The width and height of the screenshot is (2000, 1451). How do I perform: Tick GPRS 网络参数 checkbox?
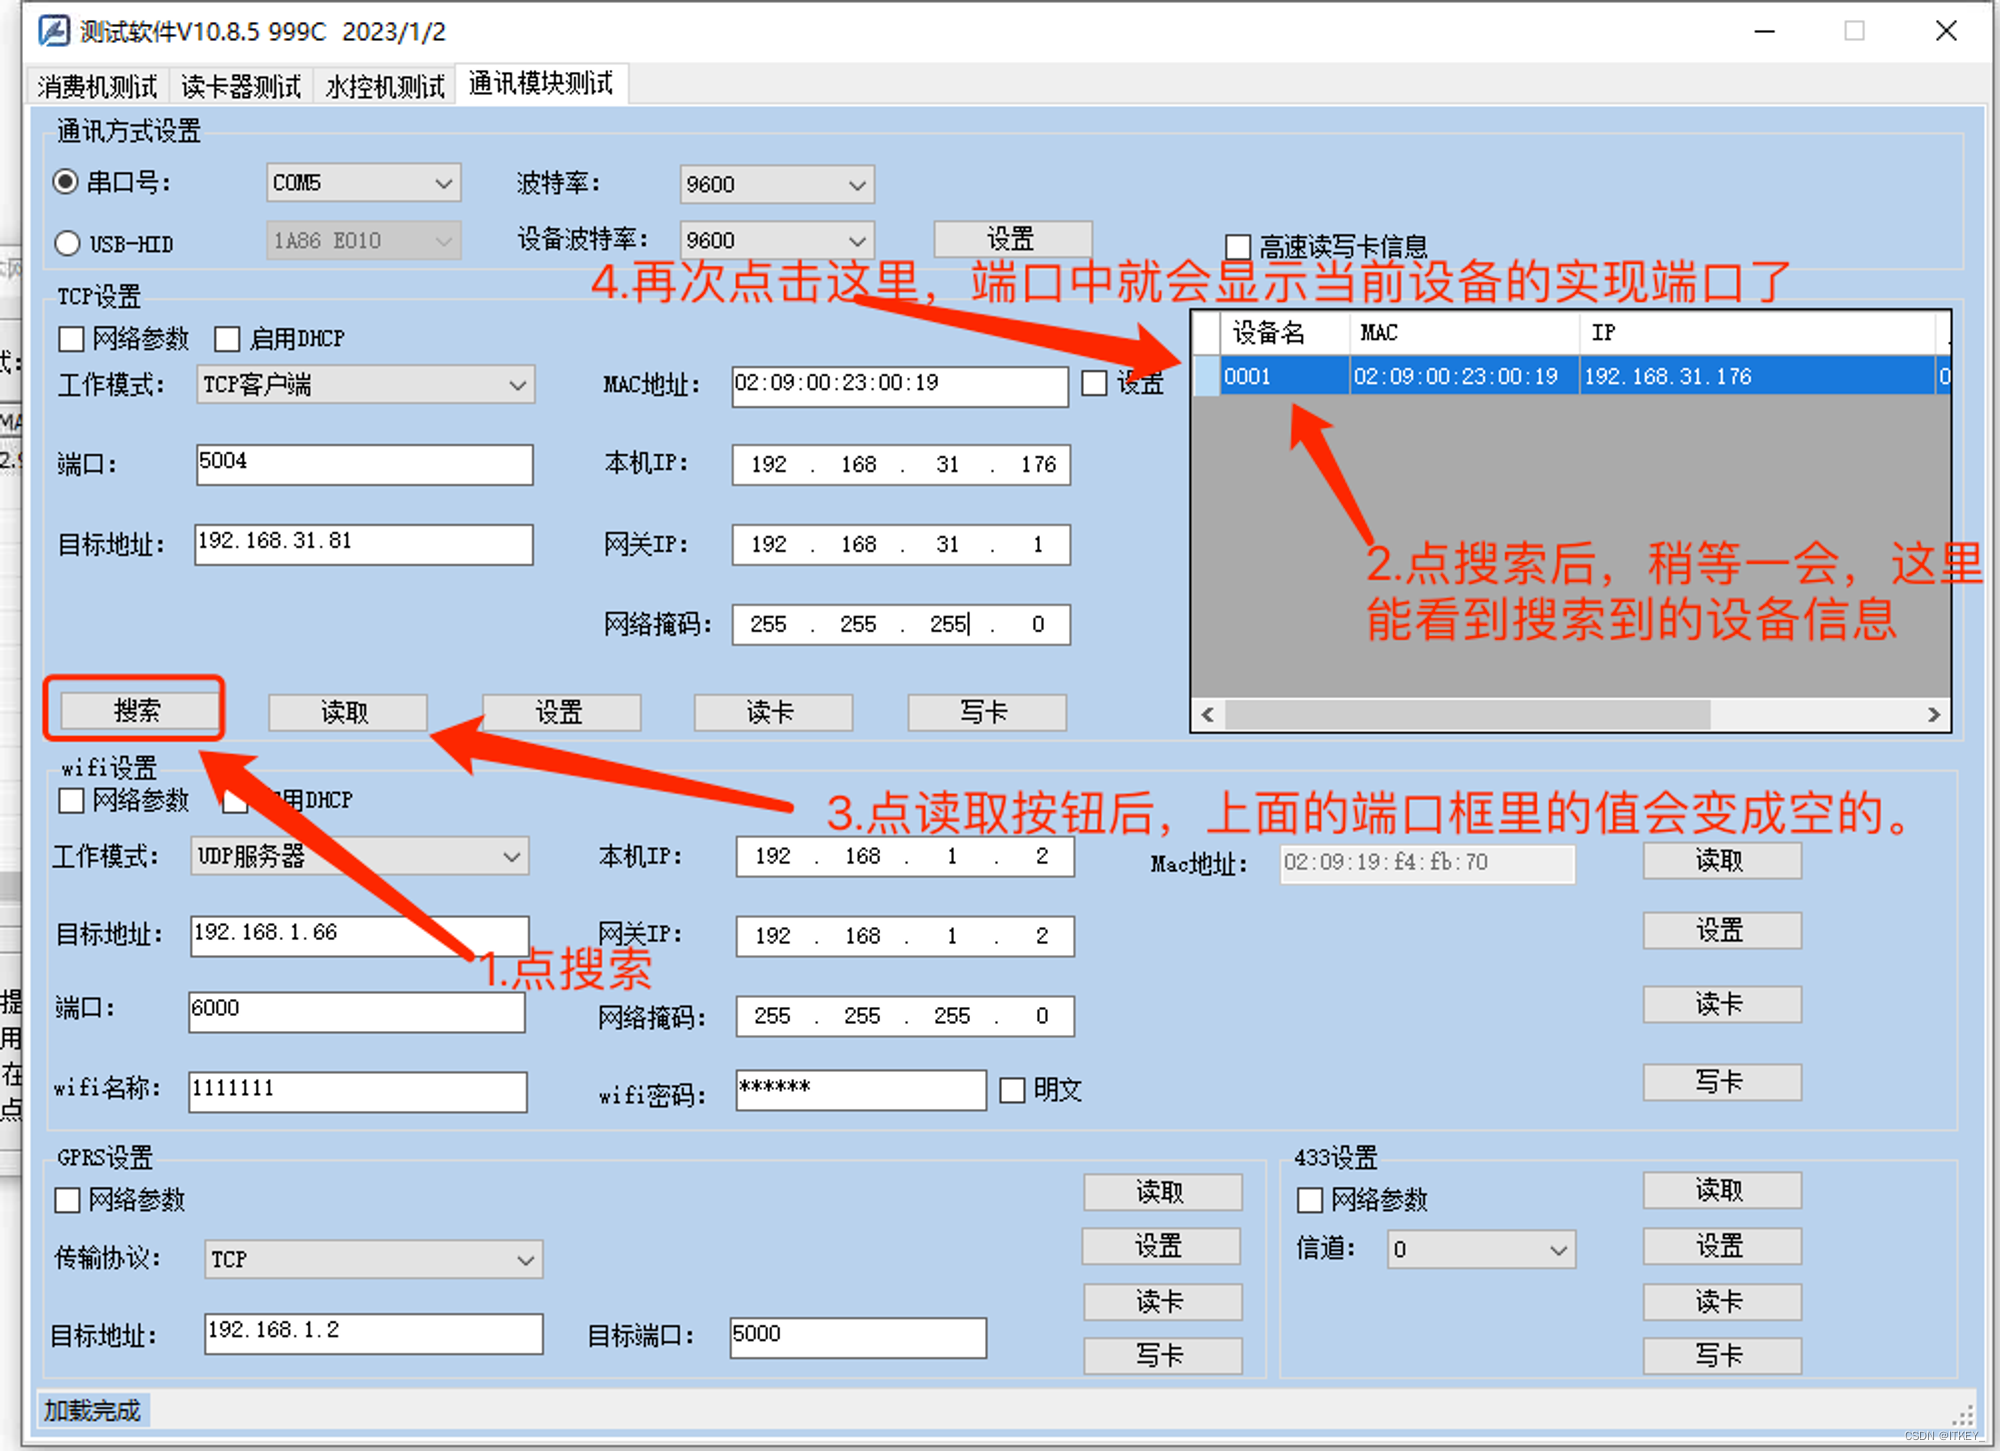point(67,1199)
